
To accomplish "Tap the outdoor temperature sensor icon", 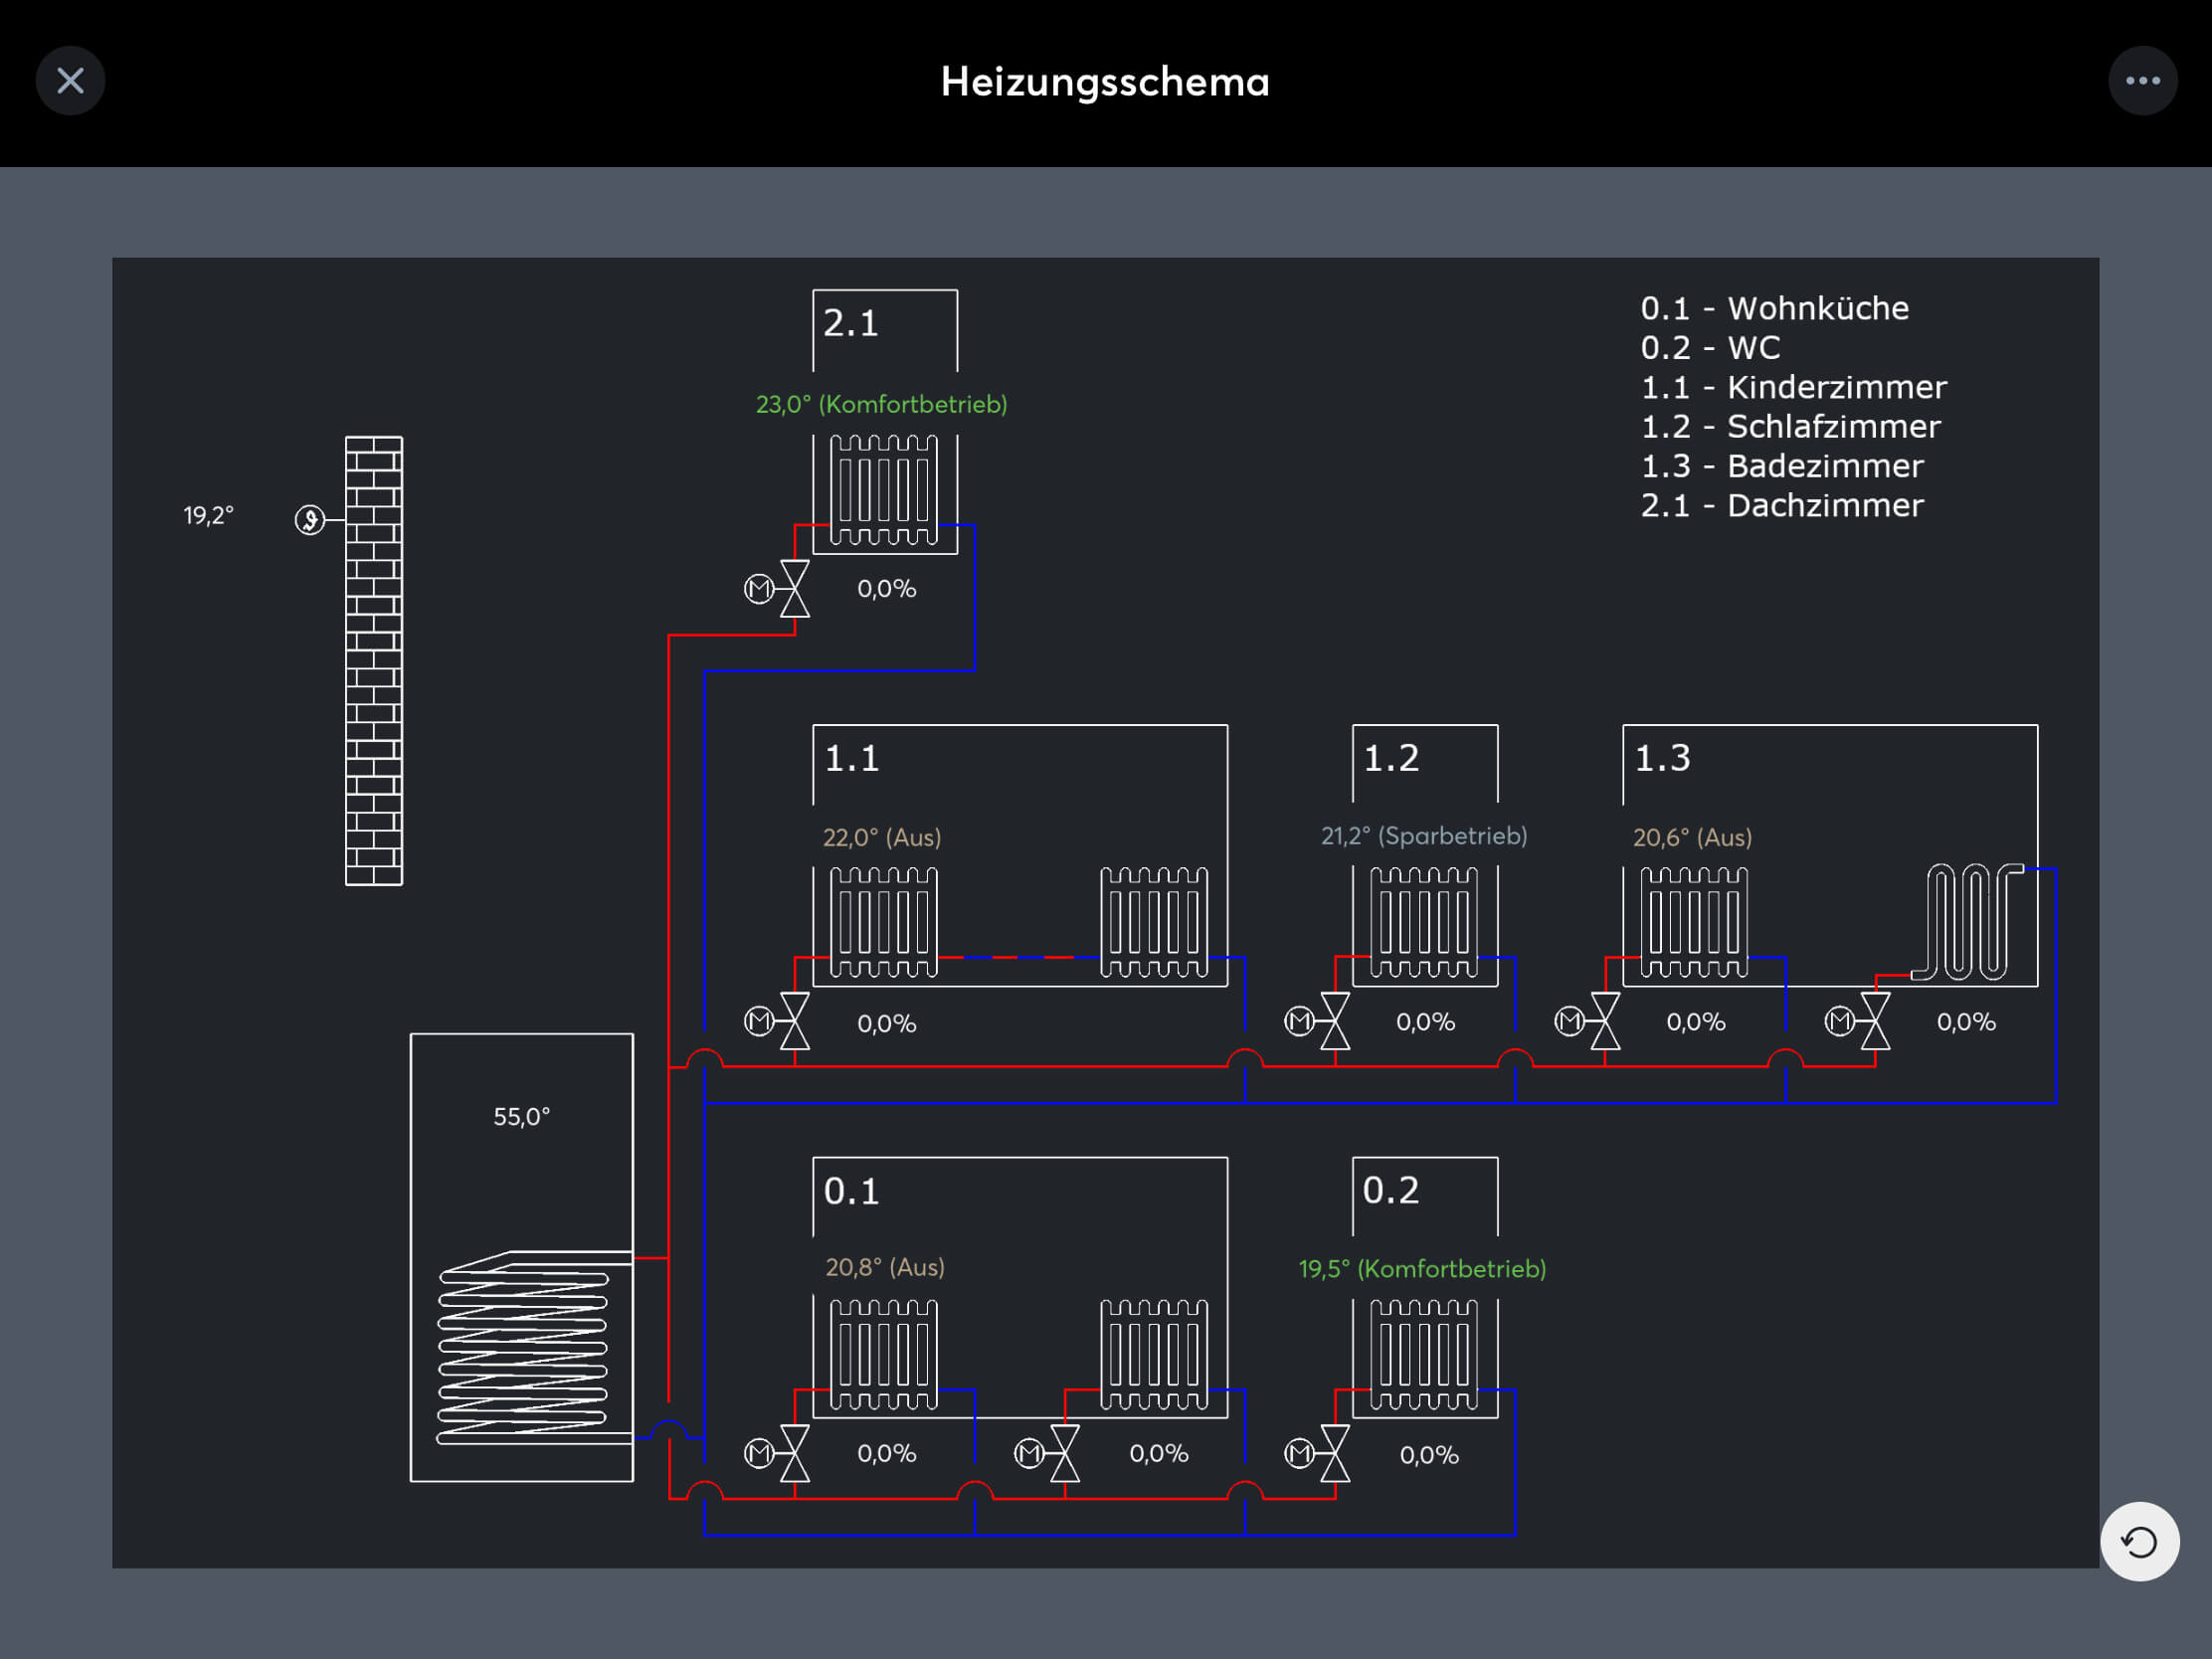I will 309,520.
